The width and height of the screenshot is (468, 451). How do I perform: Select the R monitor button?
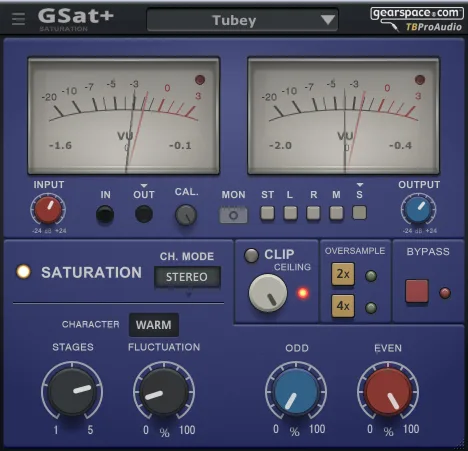[x=313, y=213]
